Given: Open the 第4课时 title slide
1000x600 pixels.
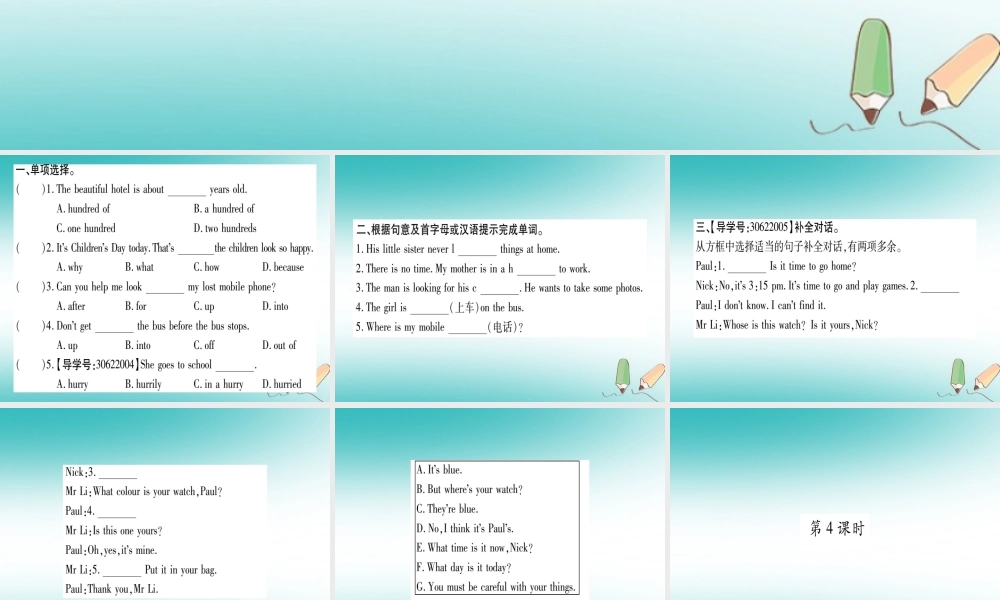Looking at the screenshot, I should [x=835, y=504].
